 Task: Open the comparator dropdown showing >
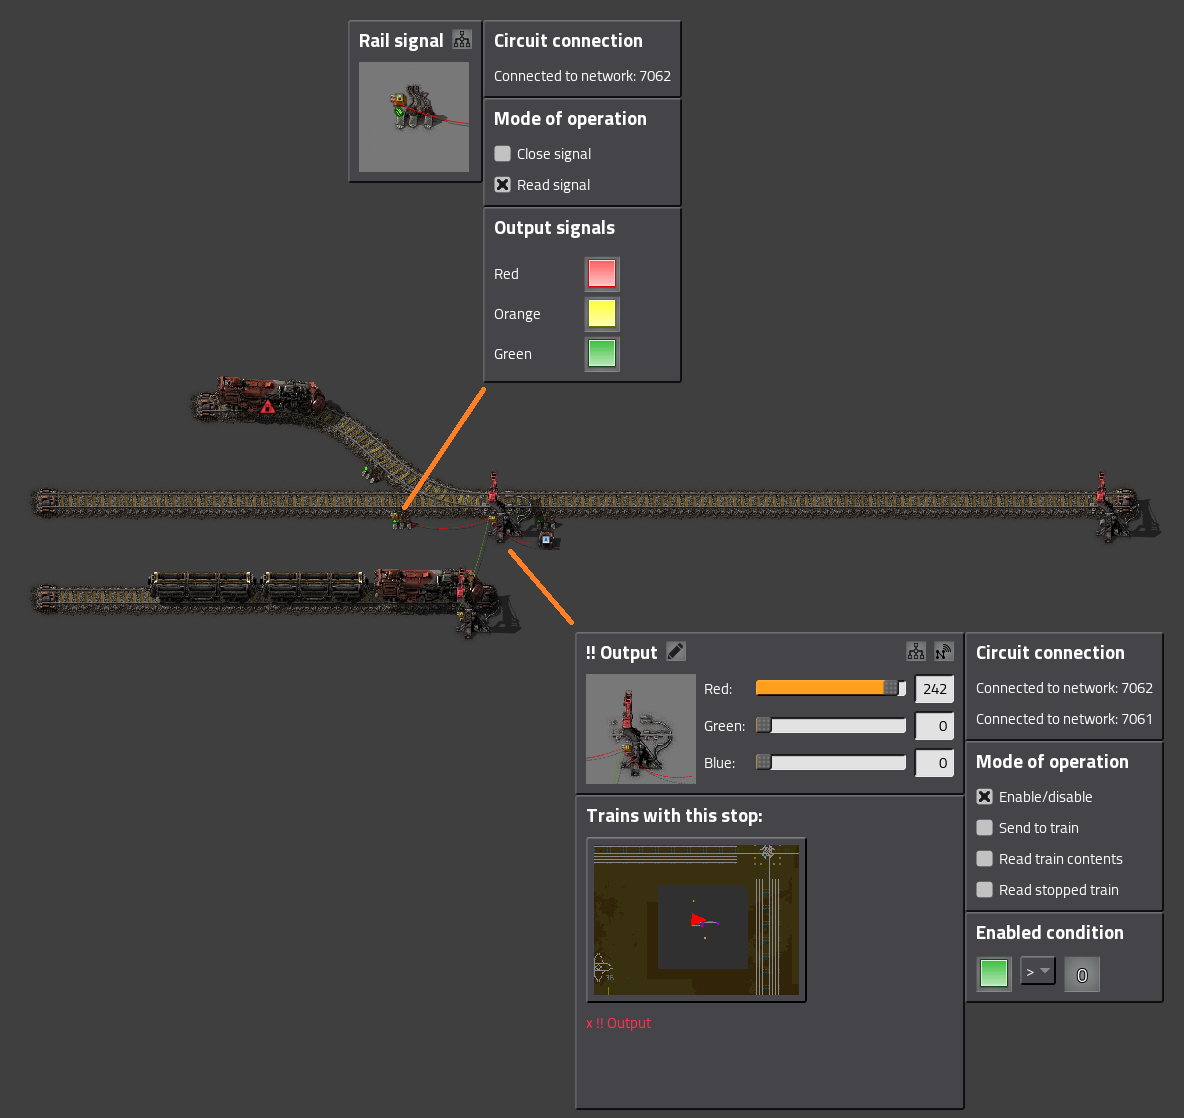pos(1038,971)
